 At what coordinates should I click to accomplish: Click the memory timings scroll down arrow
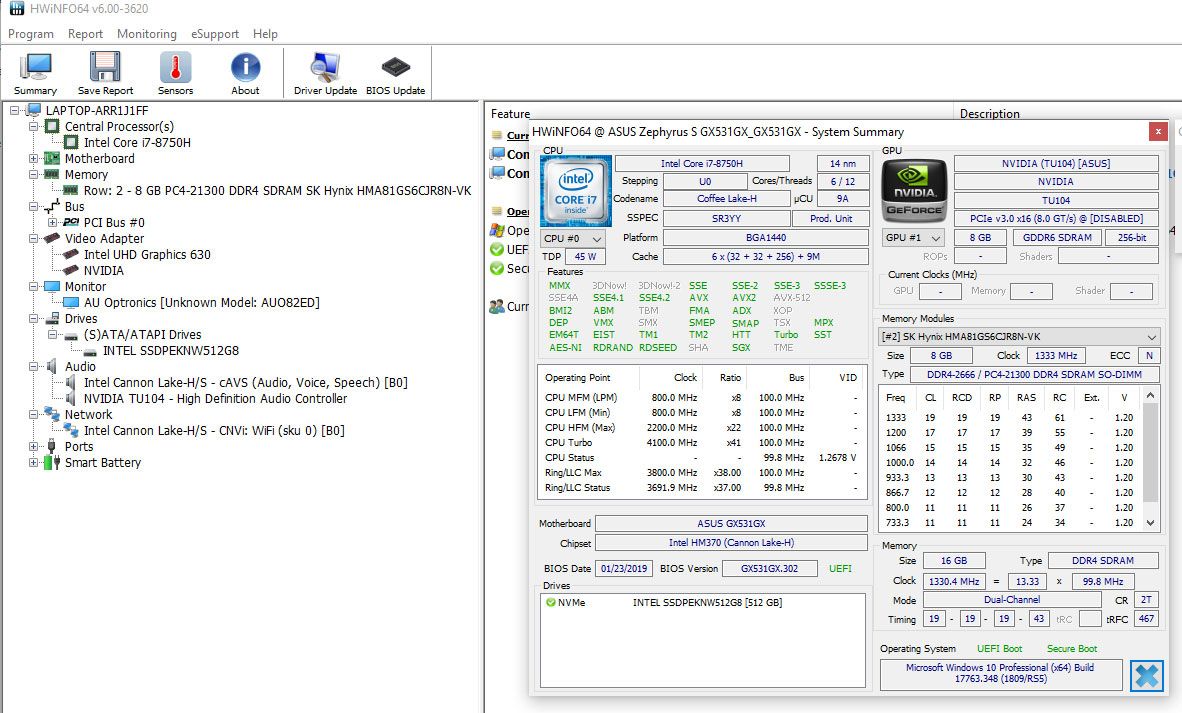(x=1150, y=522)
